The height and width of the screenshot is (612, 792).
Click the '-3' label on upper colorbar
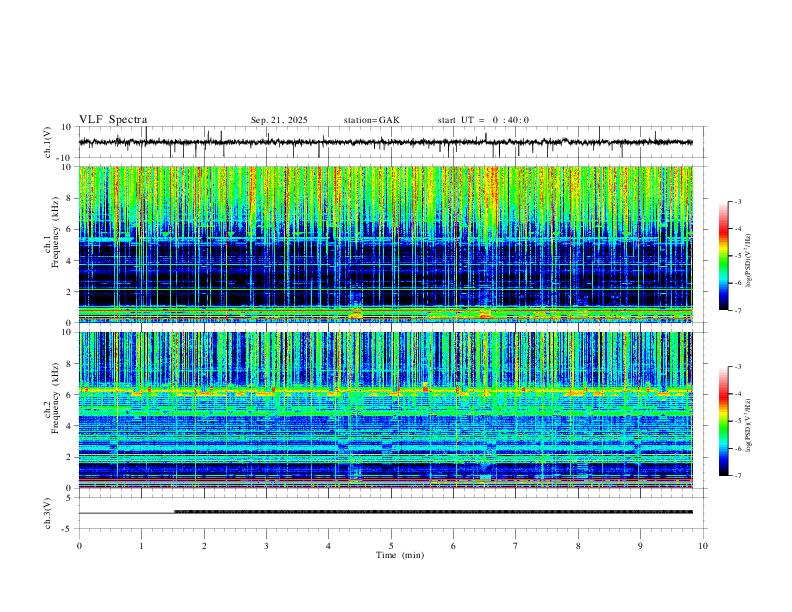point(738,201)
